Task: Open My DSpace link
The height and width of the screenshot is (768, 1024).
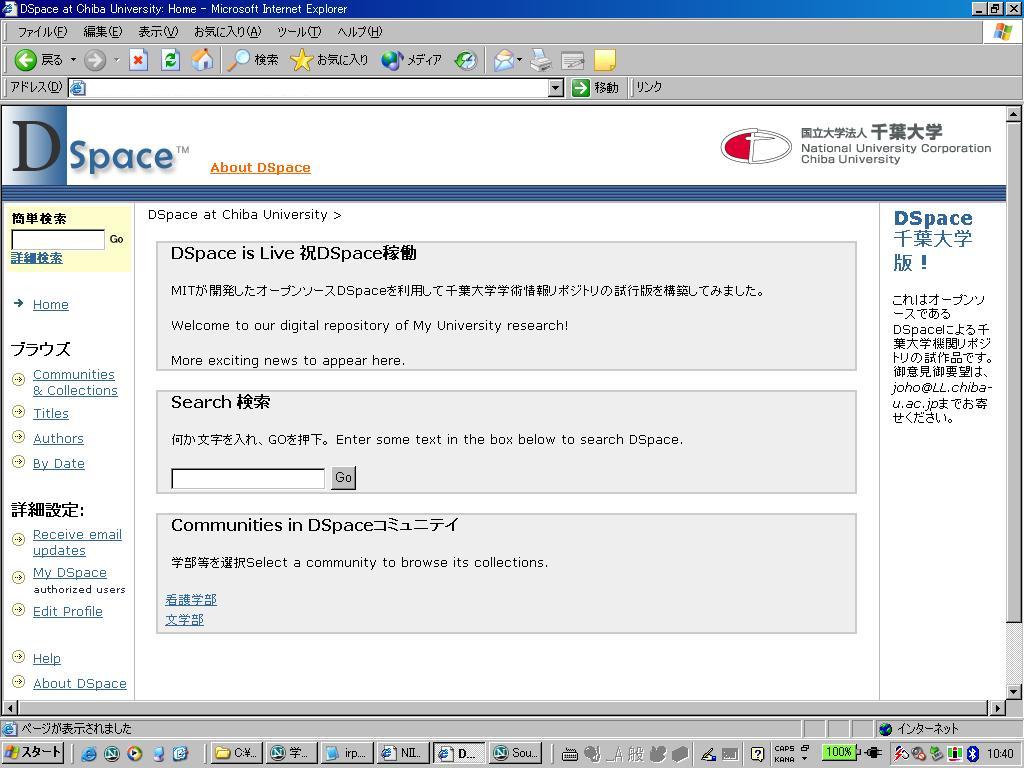Action: pos(69,572)
